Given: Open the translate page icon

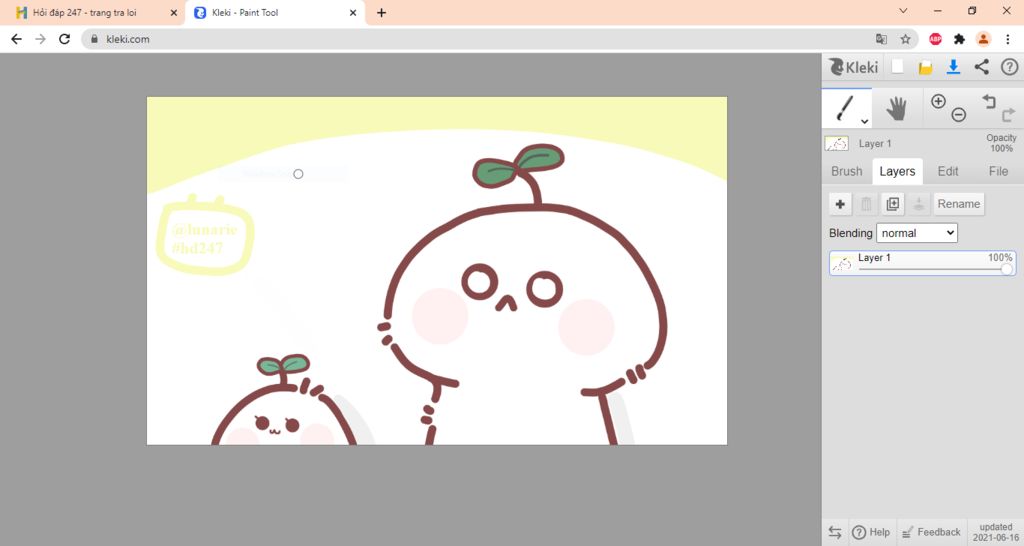Looking at the screenshot, I should pos(882,39).
